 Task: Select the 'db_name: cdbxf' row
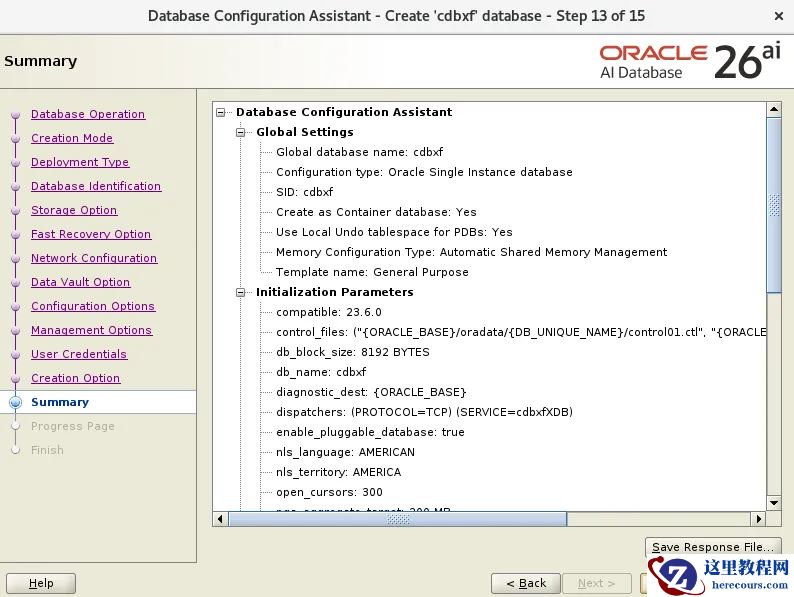point(321,372)
